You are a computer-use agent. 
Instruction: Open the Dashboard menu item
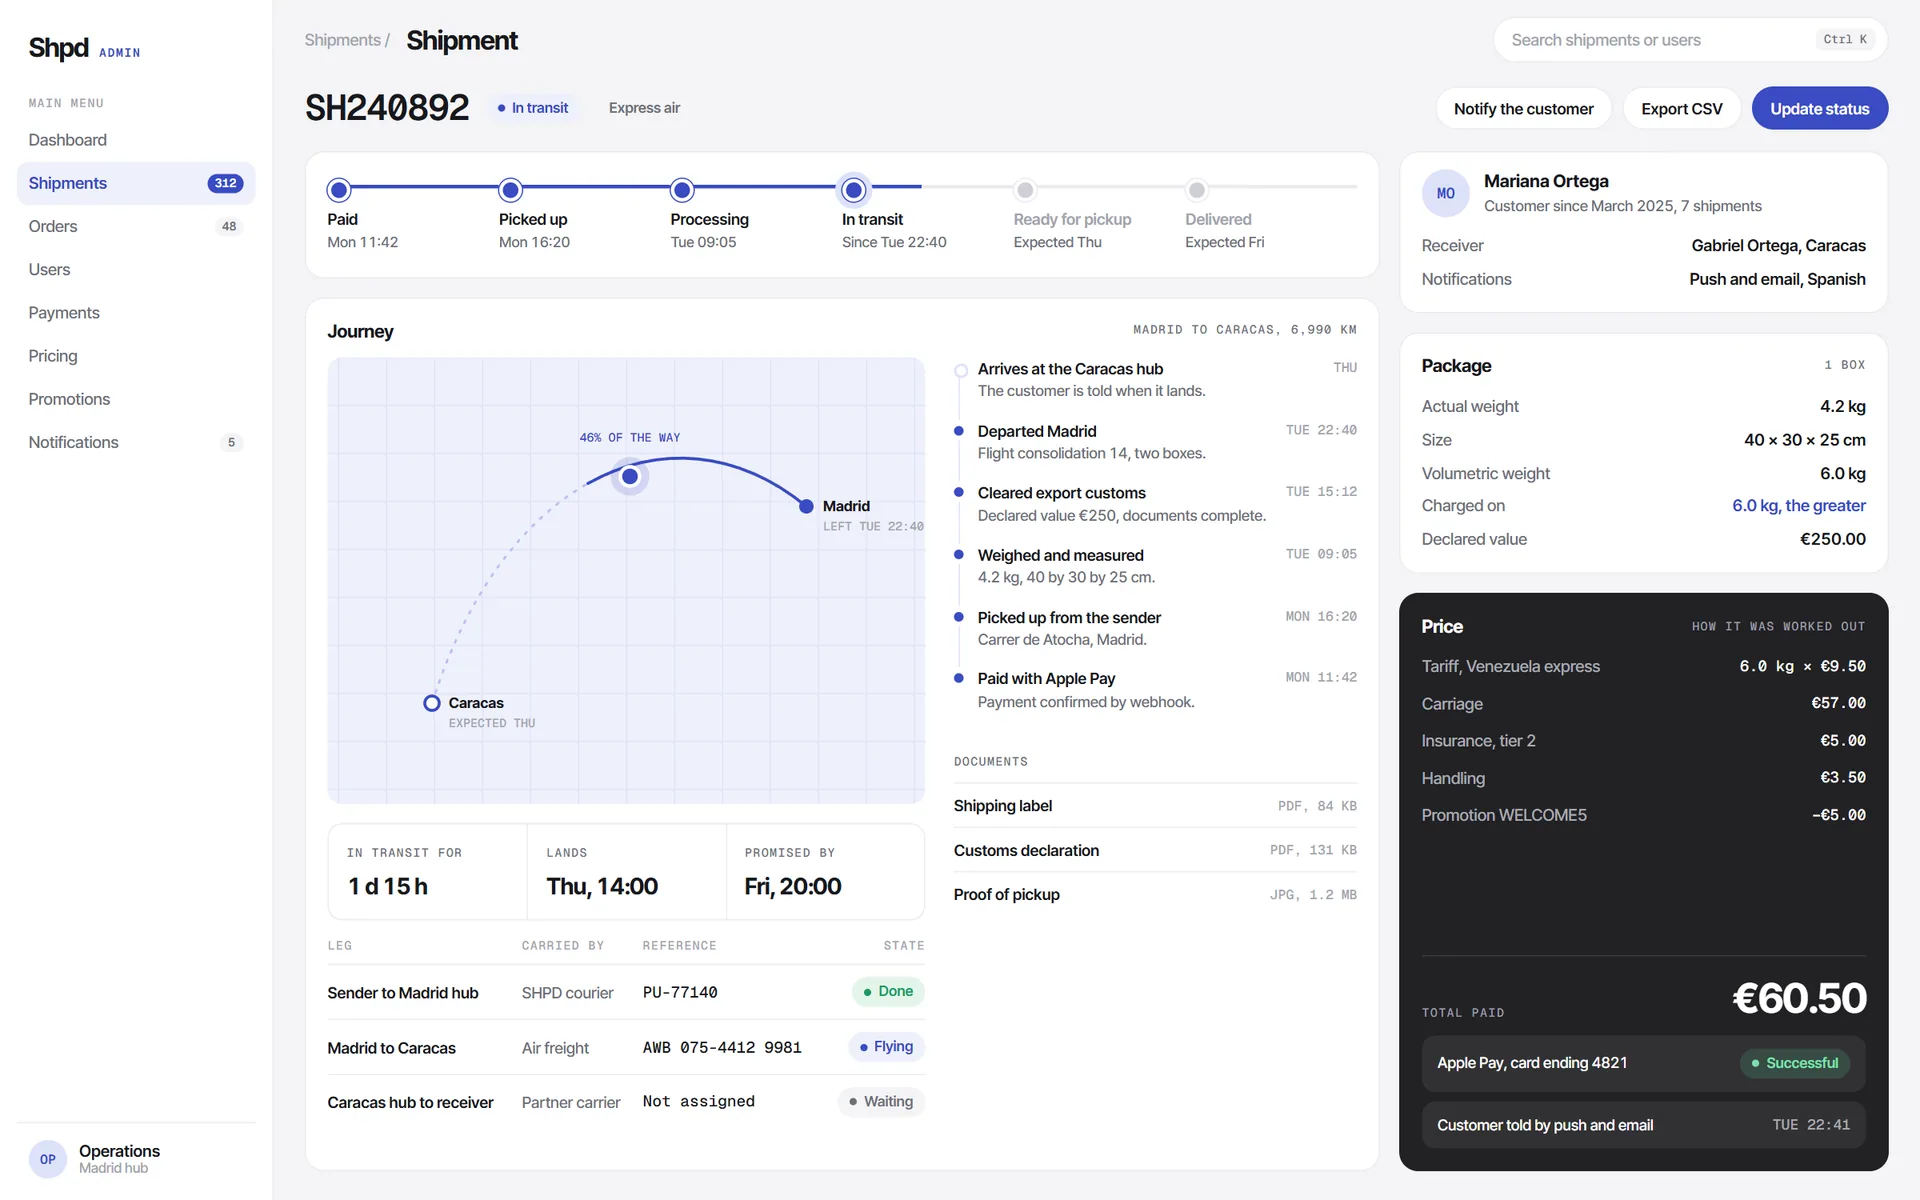point(136,140)
